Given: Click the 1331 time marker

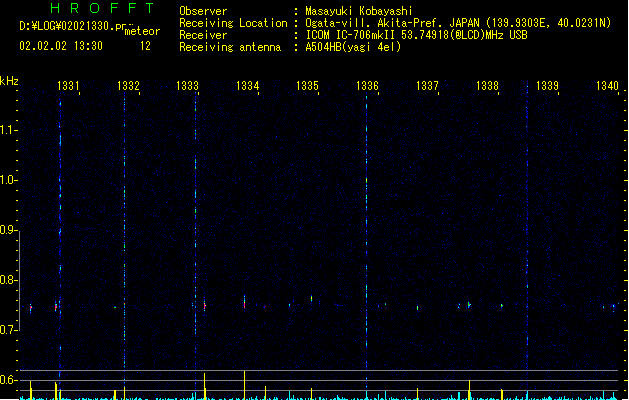Looking at the screenshot, I should pyautogui.click(x=68, y=85).
